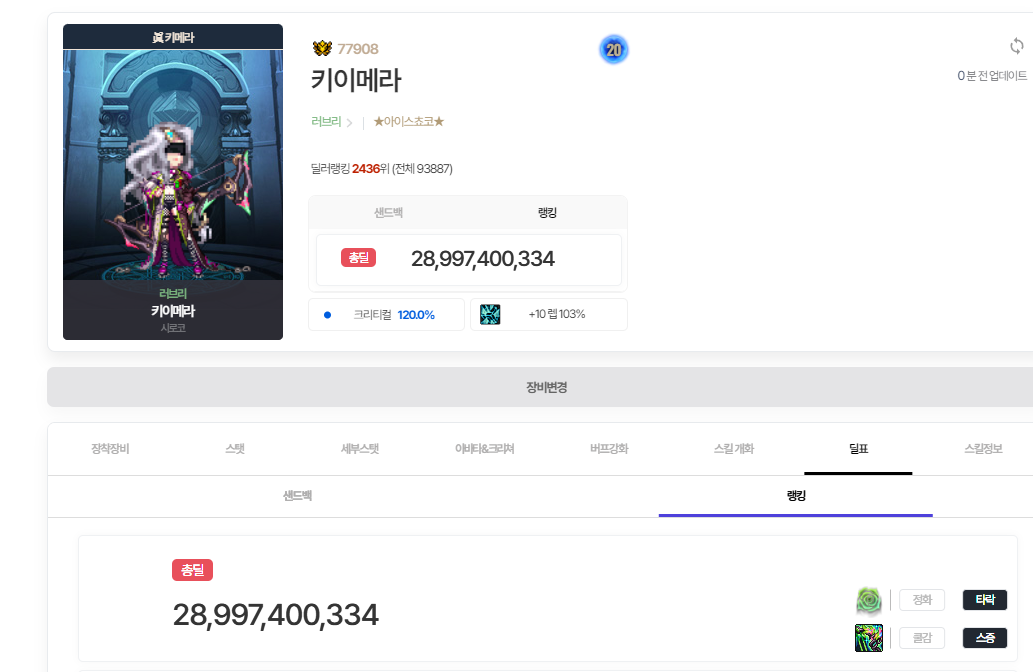Switch to the 스킬개화 tab

click(733, 449)
